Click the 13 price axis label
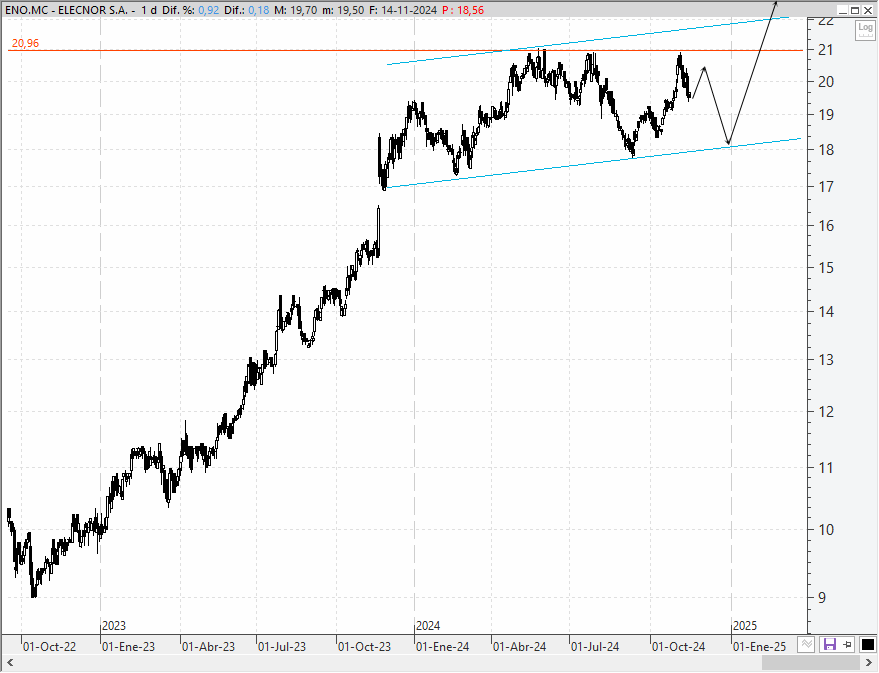Viewport: 879px width, 673px height. (x=826, y=360)
